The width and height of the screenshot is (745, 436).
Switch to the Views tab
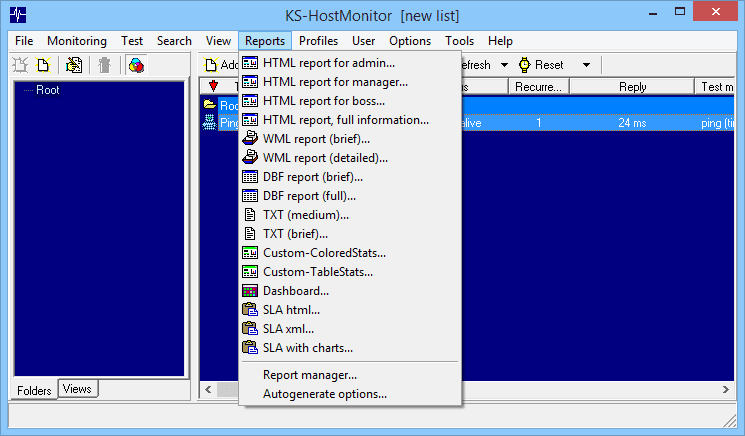[77, 389]
